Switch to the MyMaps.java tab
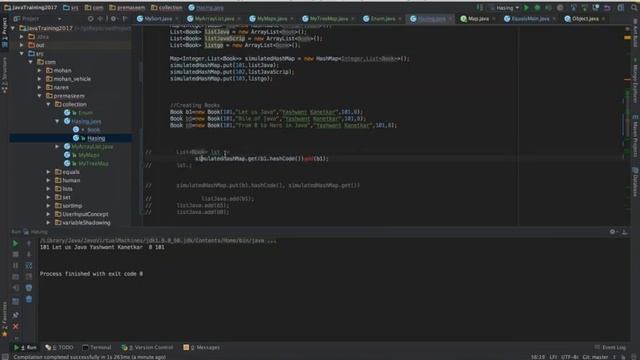This screenshot has width=640, height=360. coord(271,19)
